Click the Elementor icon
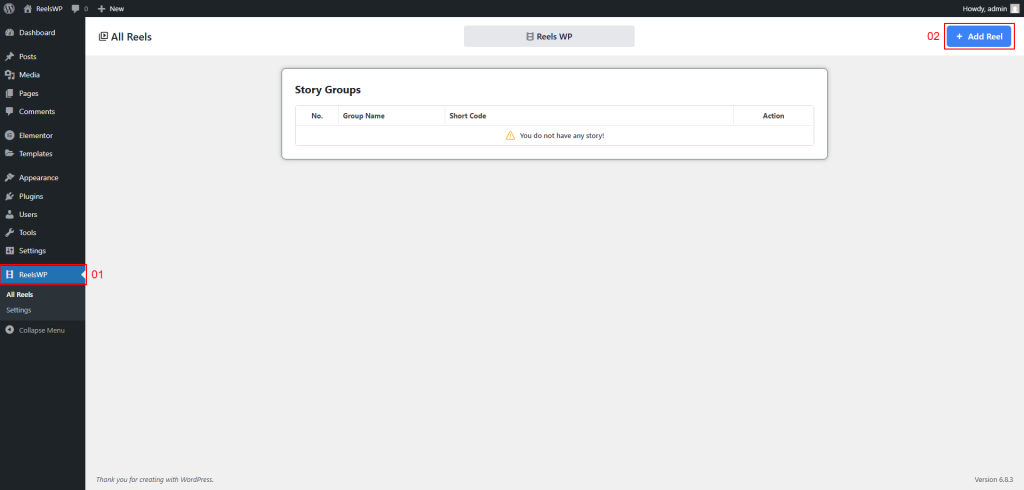 pos(9,135)
